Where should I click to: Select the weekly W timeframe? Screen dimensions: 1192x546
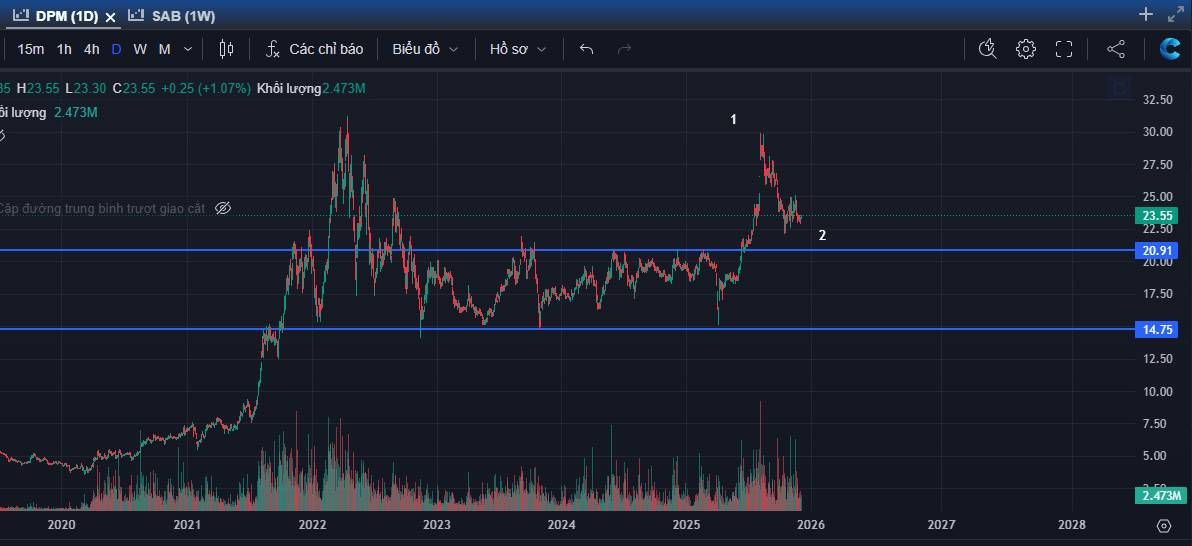140,49
